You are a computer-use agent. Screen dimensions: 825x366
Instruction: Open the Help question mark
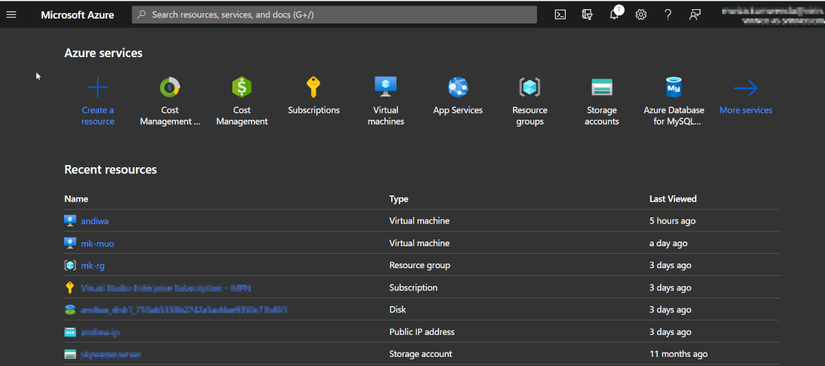point(668,15)
